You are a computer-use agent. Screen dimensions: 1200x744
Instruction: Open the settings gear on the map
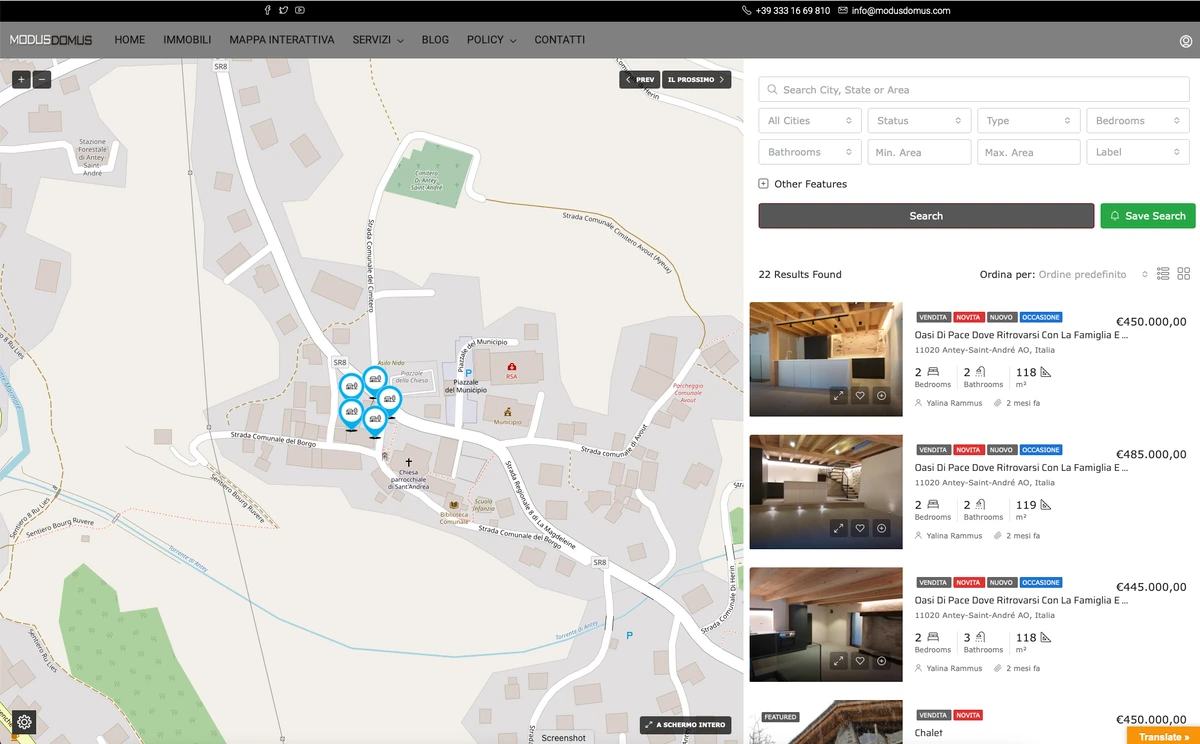pos(25,721)
